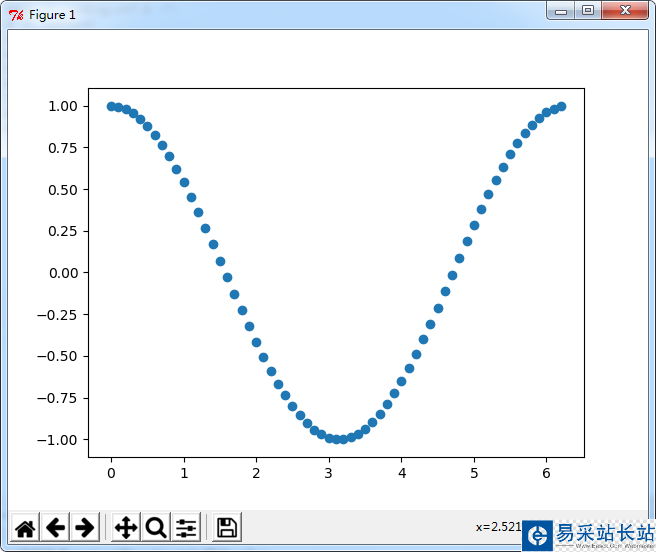Image resolution: width=656 pixels, height=552 pixels.
Task: Click the 0.25 y-axis tick label
Action: [x=63, y=231]
